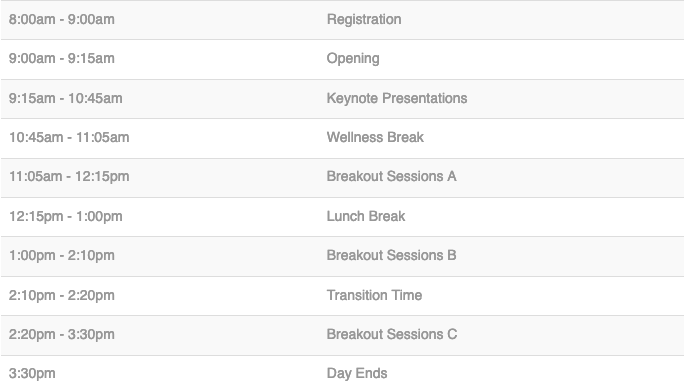
Task: Select the 8:00am - 9:00am time cell
Action: [62, 19]
